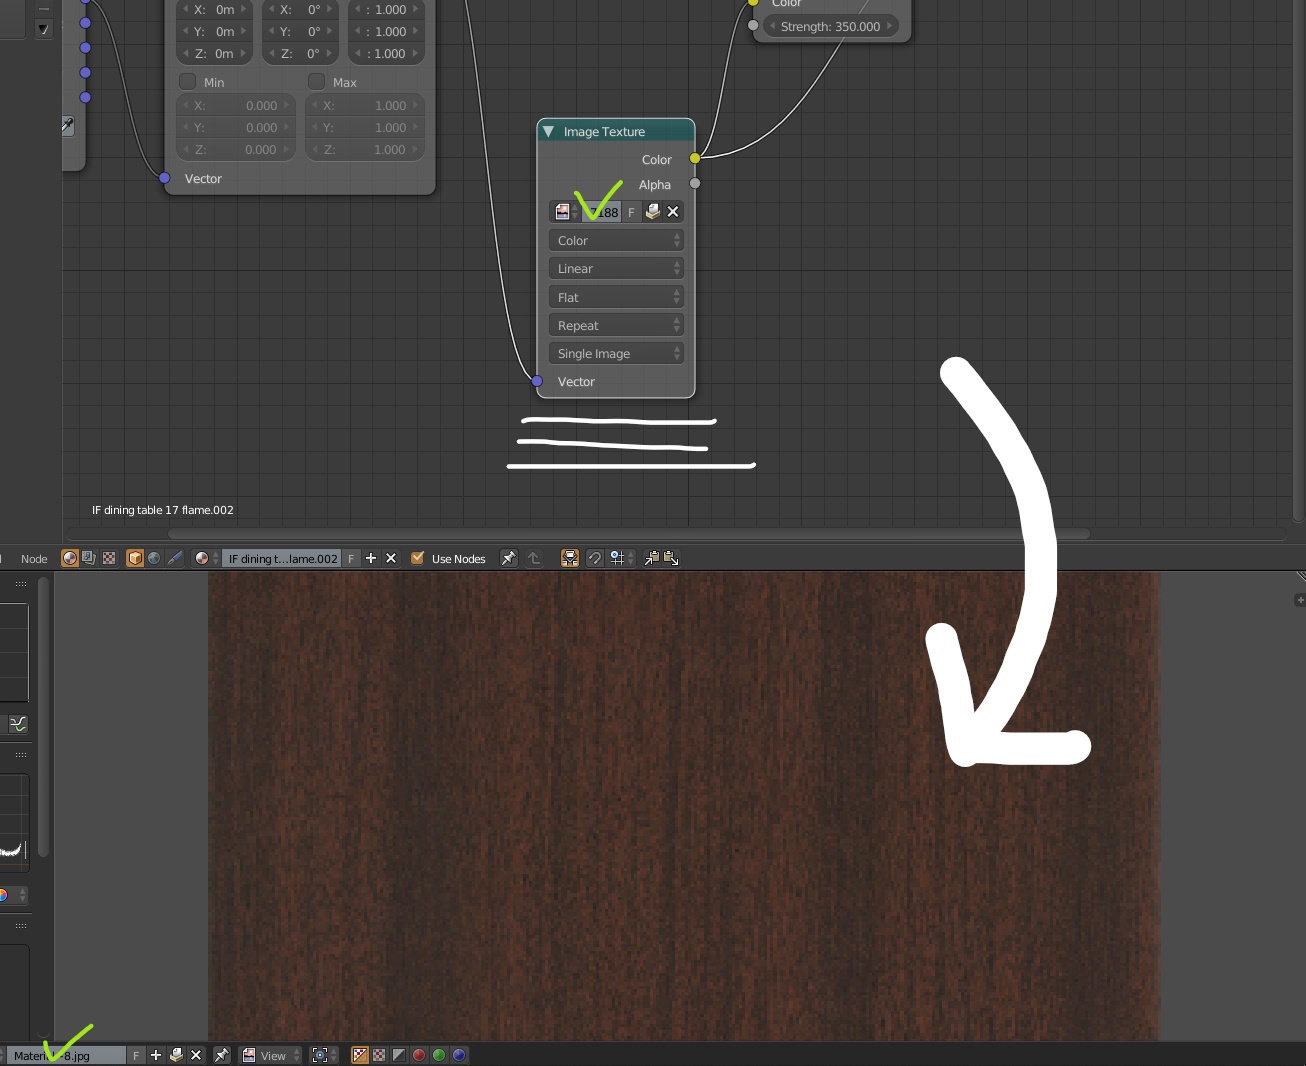Open Single Image source dropdown
The image size is (1306, 1066).
click(x=616, y=353)
